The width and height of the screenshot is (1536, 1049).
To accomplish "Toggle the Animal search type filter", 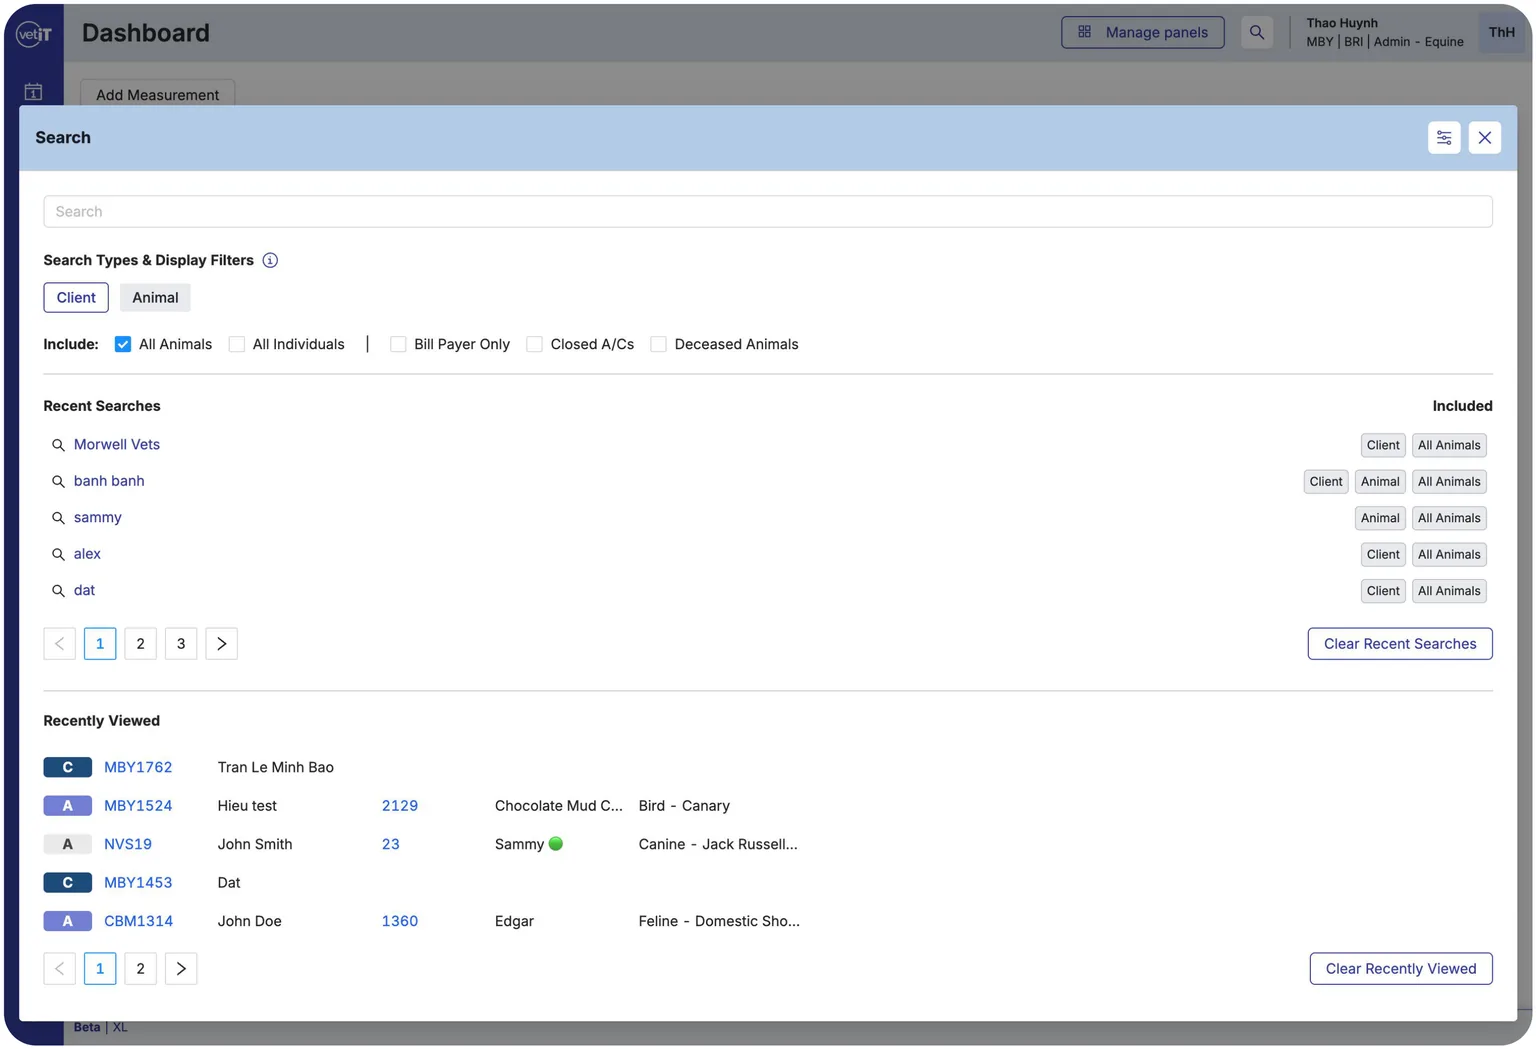I will [x=155, y=298].
